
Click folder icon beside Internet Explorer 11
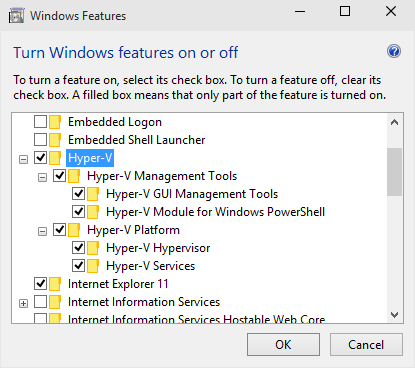click(x=55, y=284)
